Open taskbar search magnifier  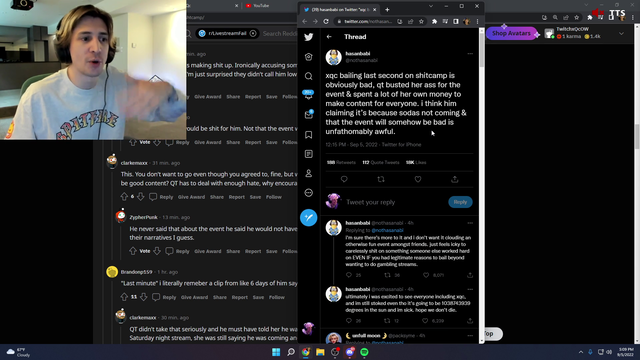point(291,352)
